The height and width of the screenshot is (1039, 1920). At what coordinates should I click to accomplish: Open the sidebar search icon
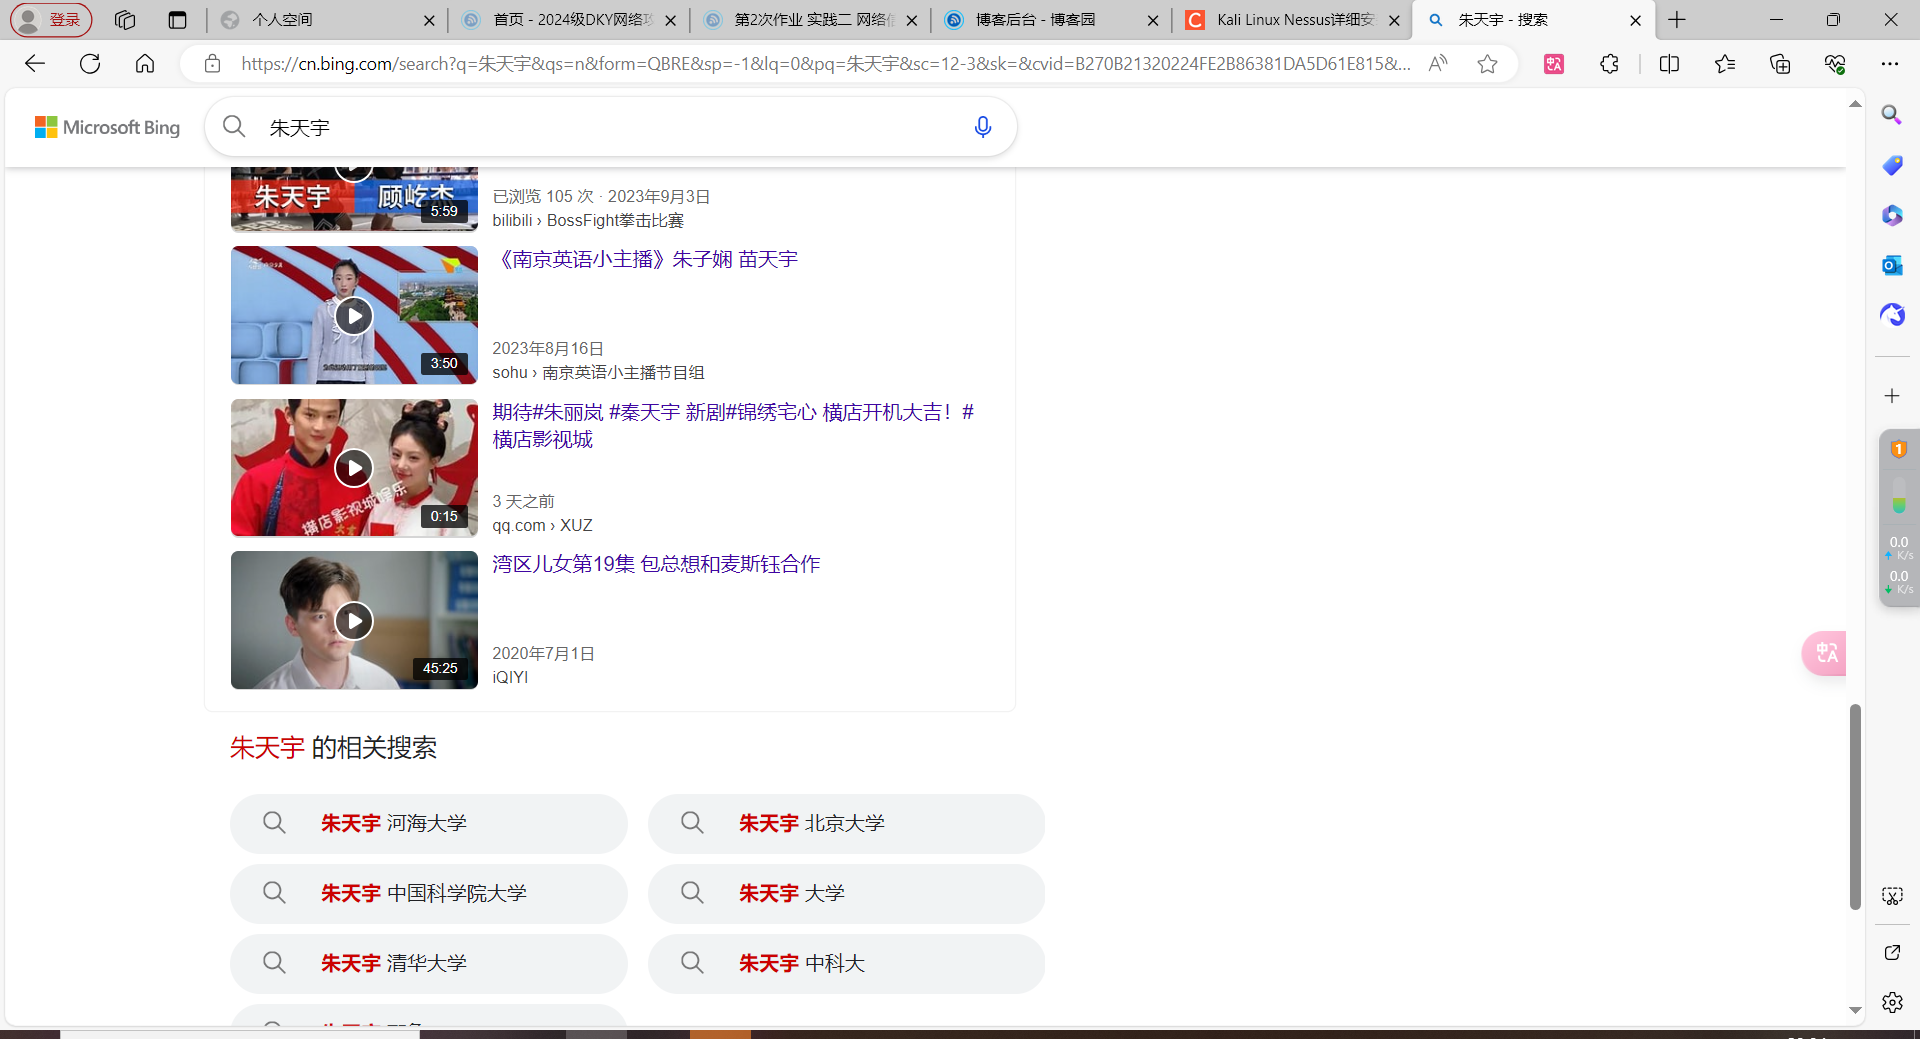tap(1892, 115)
